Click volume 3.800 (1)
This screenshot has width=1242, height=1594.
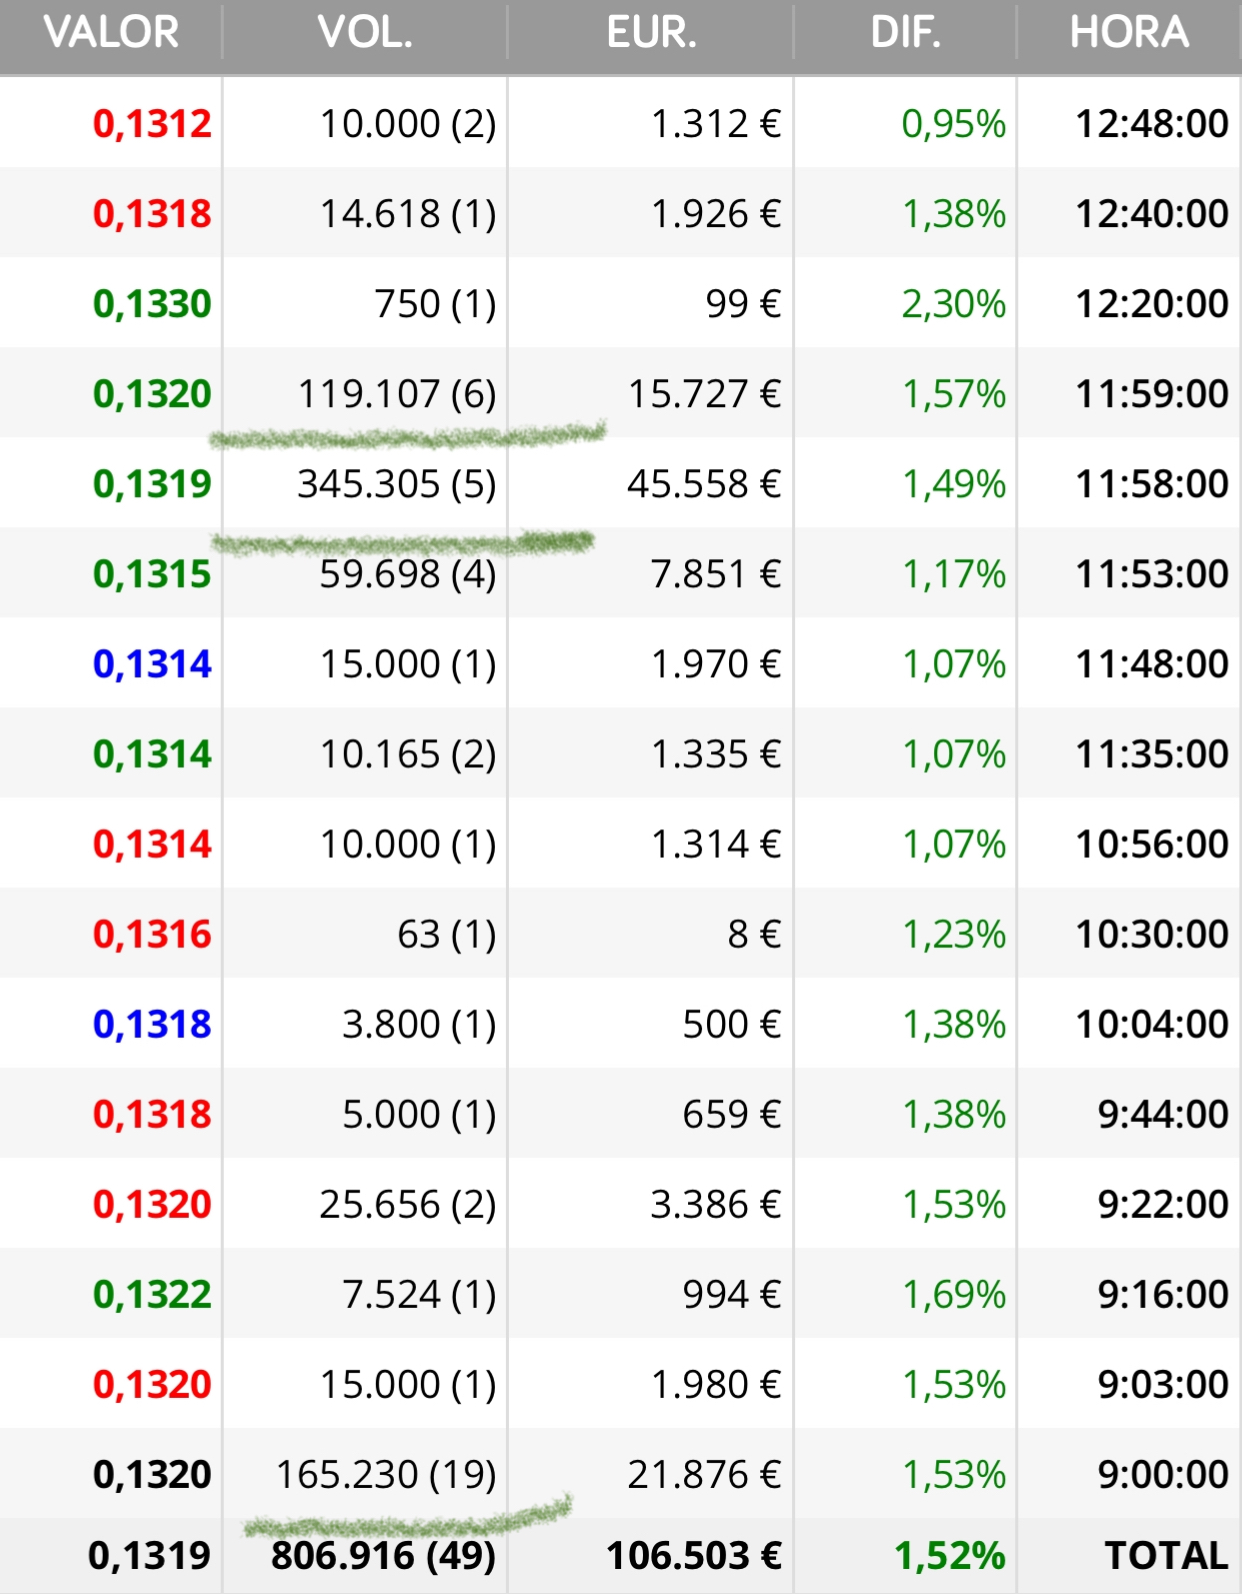click(x=419, y=1024)
